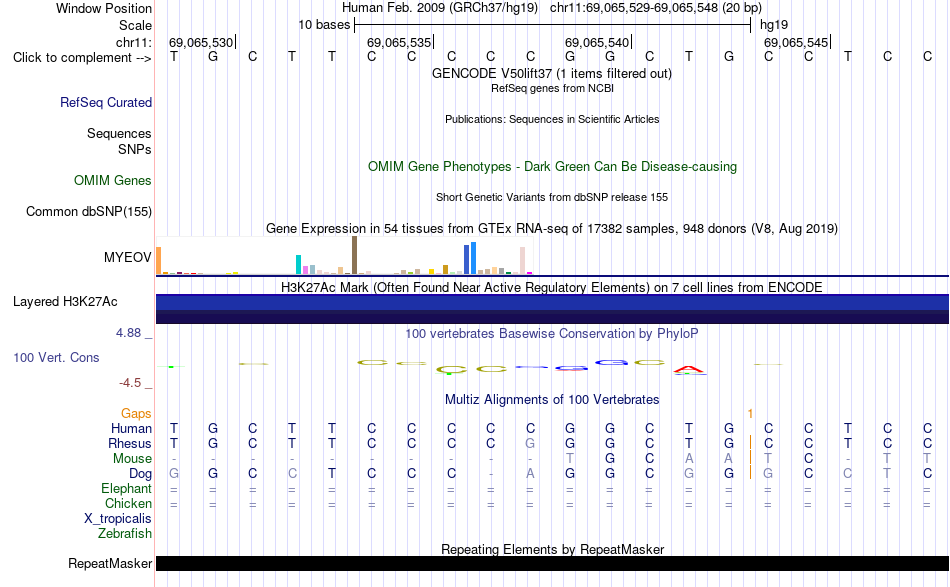This screenshot has height=587, width=950.
Task: Click the black RepeatMasker element bar
Action: (x=552, y=564)
